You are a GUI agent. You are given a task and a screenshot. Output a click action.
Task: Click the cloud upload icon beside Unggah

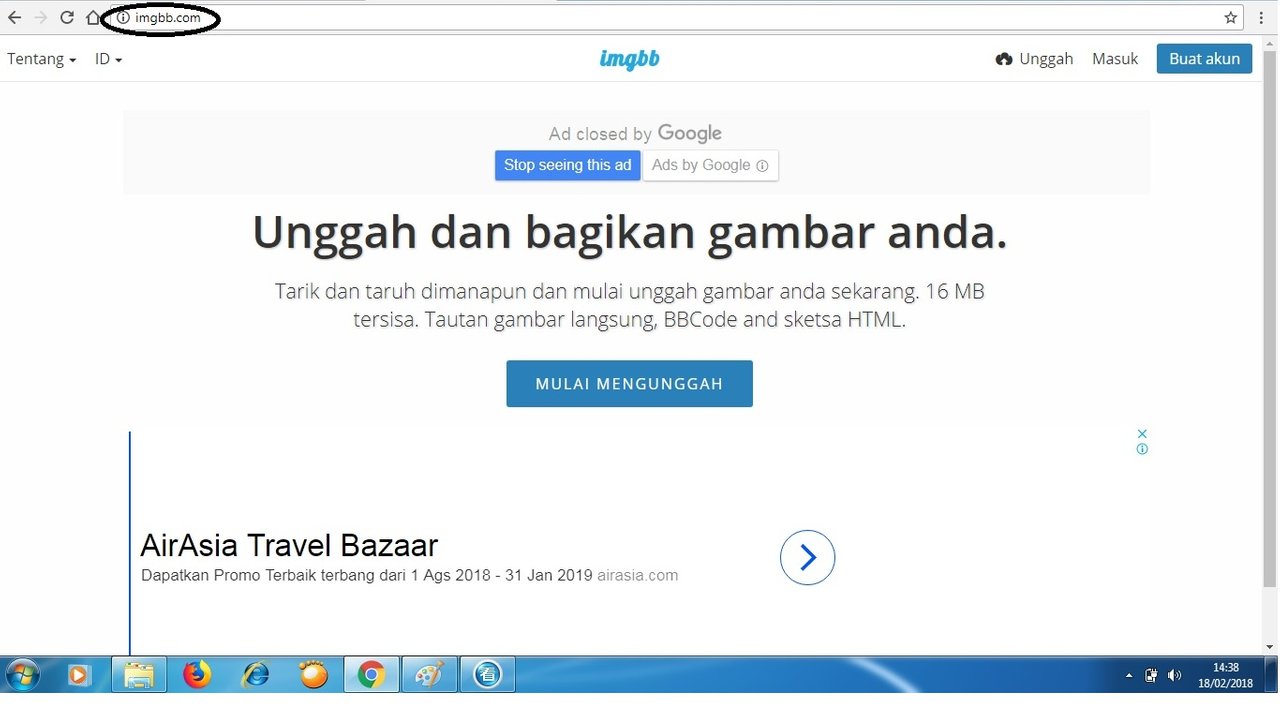point(1004,59)
